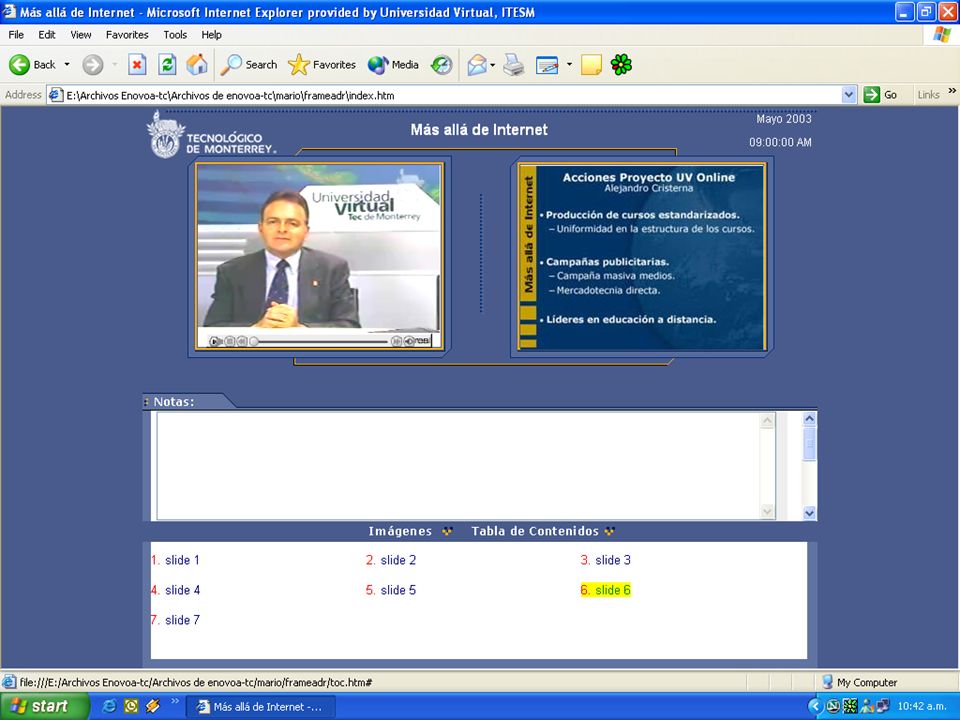Click the Edit page toolbar icon
Screen dimensions: 960x720
pos(547,64)
